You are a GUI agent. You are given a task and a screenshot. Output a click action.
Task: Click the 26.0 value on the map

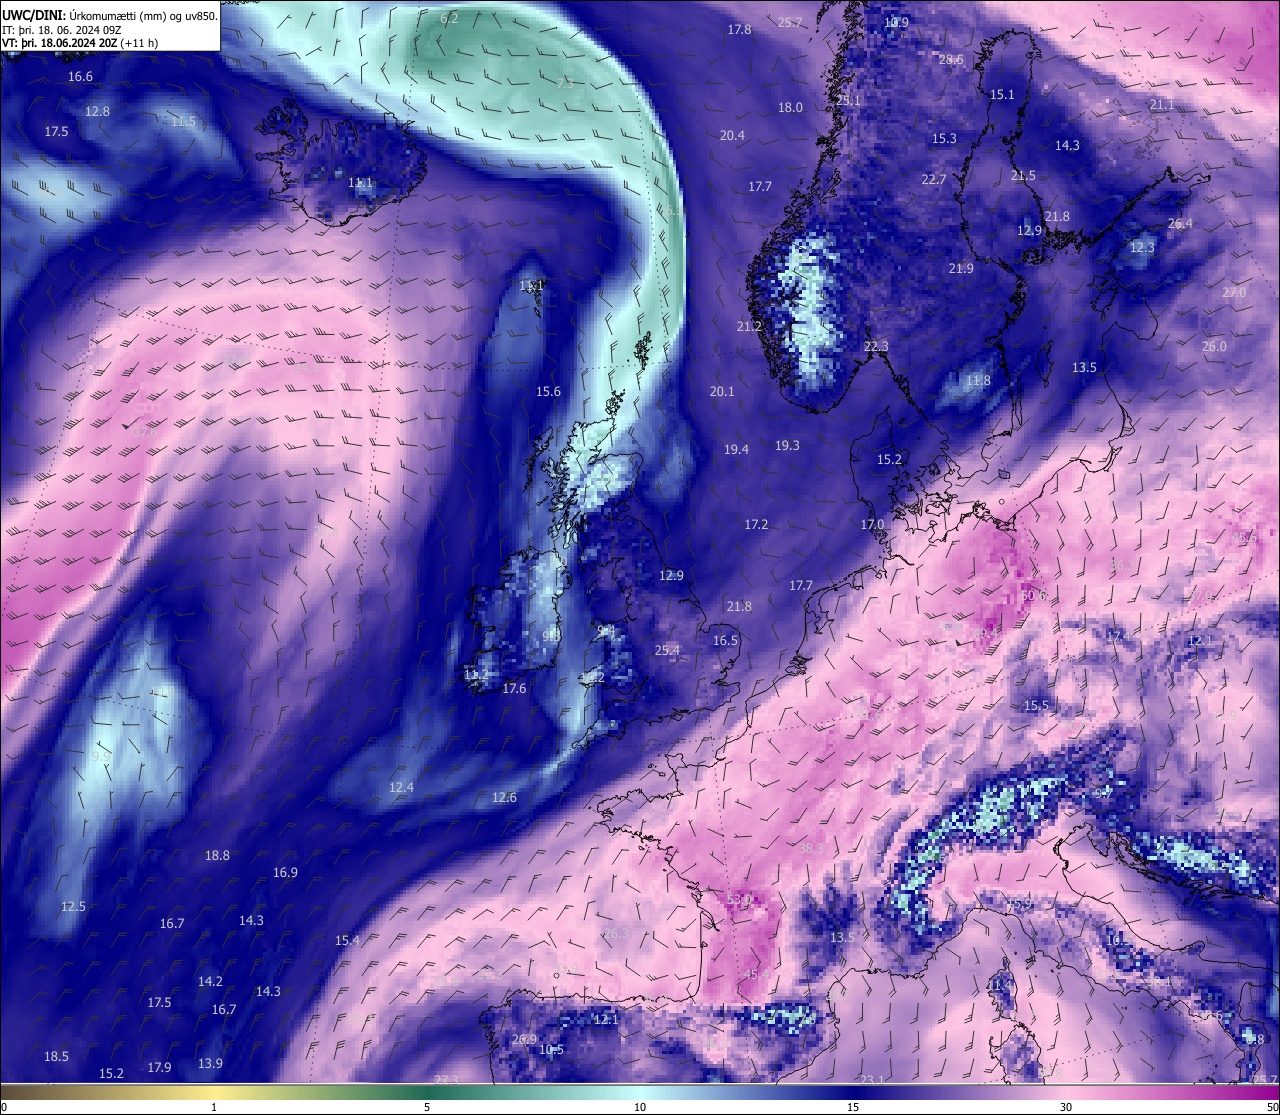click(x=1214, y=347)
